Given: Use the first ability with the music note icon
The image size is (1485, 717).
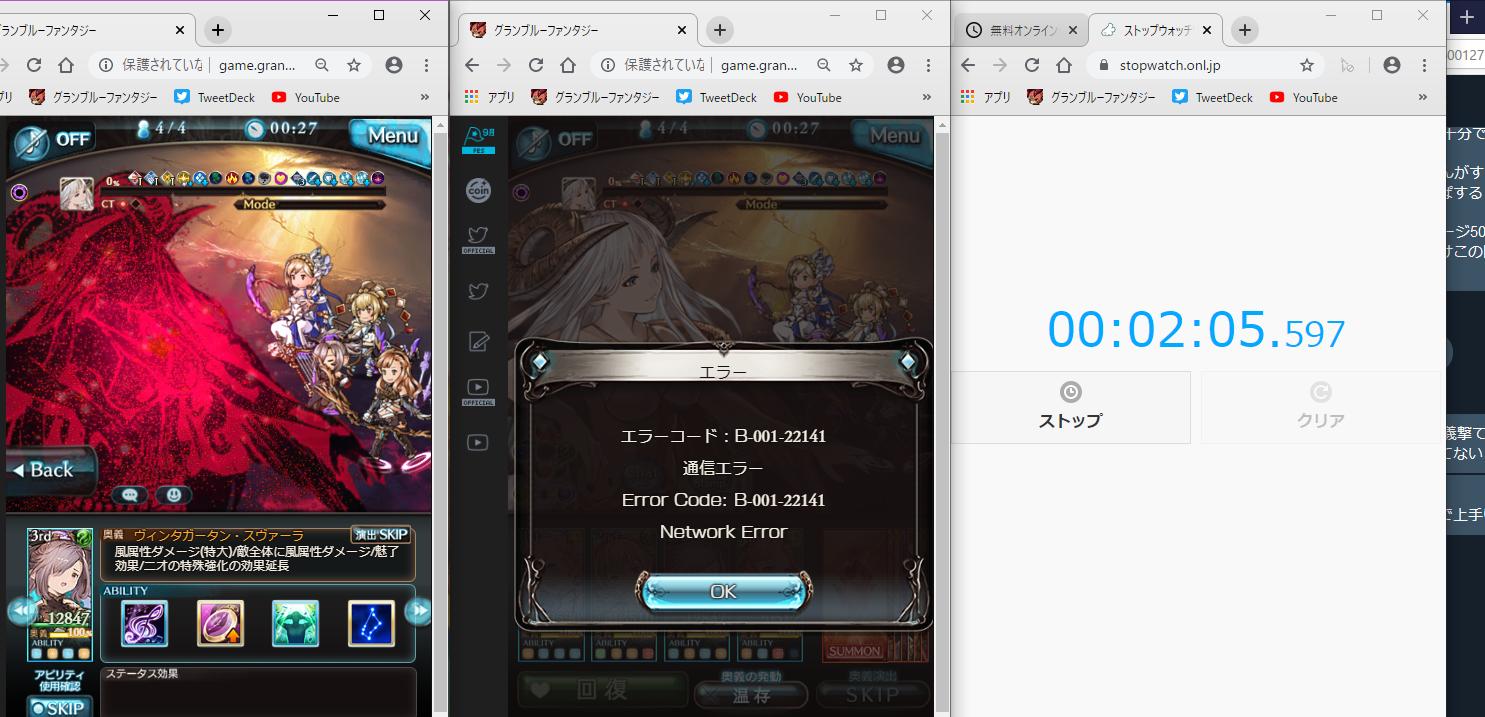Looking at the screenshot, I should point(145,624).
